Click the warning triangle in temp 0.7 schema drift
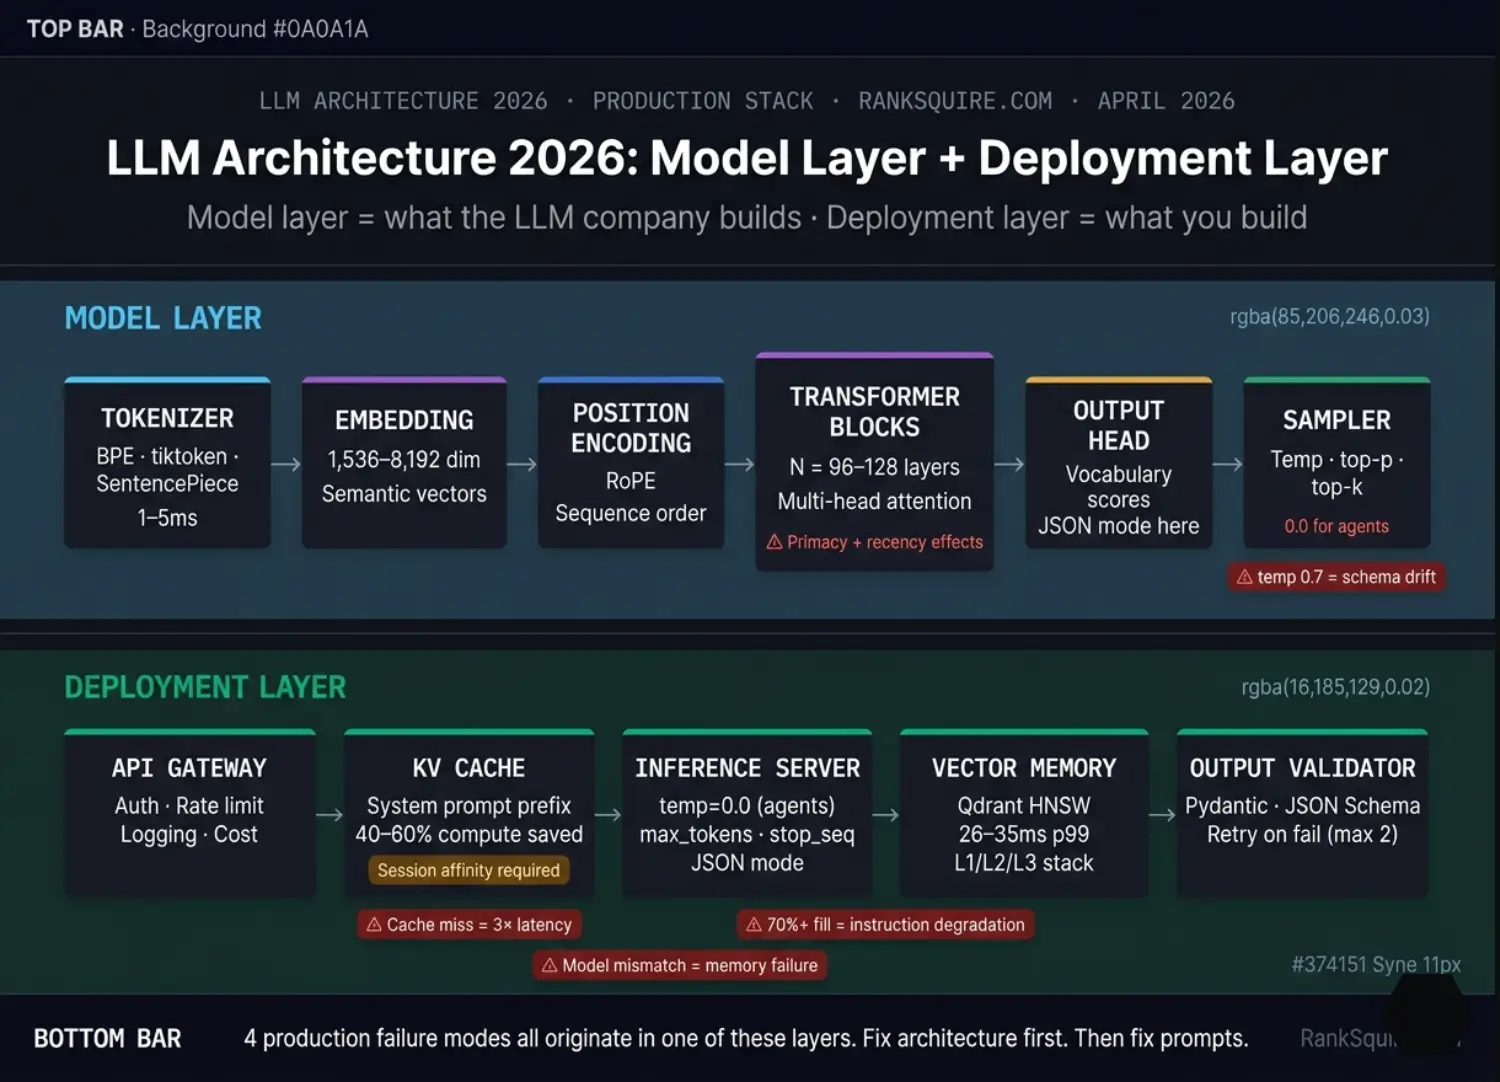The image size is (1500, 1082). 1244,577
